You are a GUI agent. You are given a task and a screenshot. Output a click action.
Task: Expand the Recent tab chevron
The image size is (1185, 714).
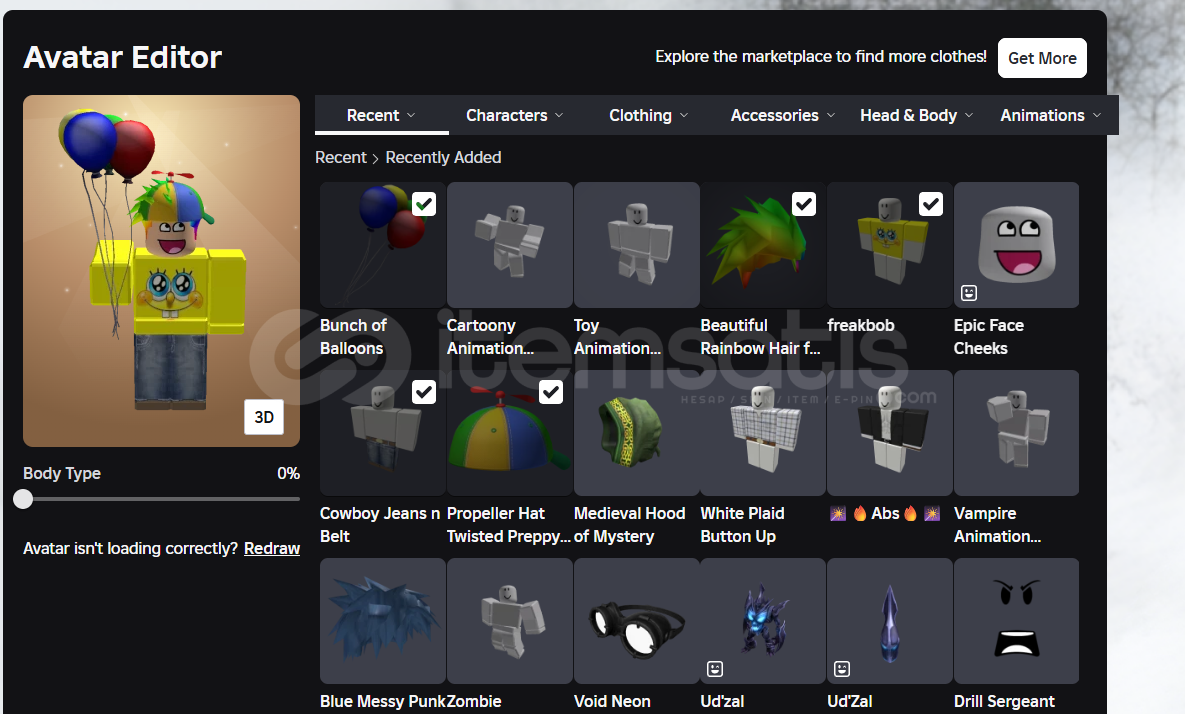(x=411, y=116)
